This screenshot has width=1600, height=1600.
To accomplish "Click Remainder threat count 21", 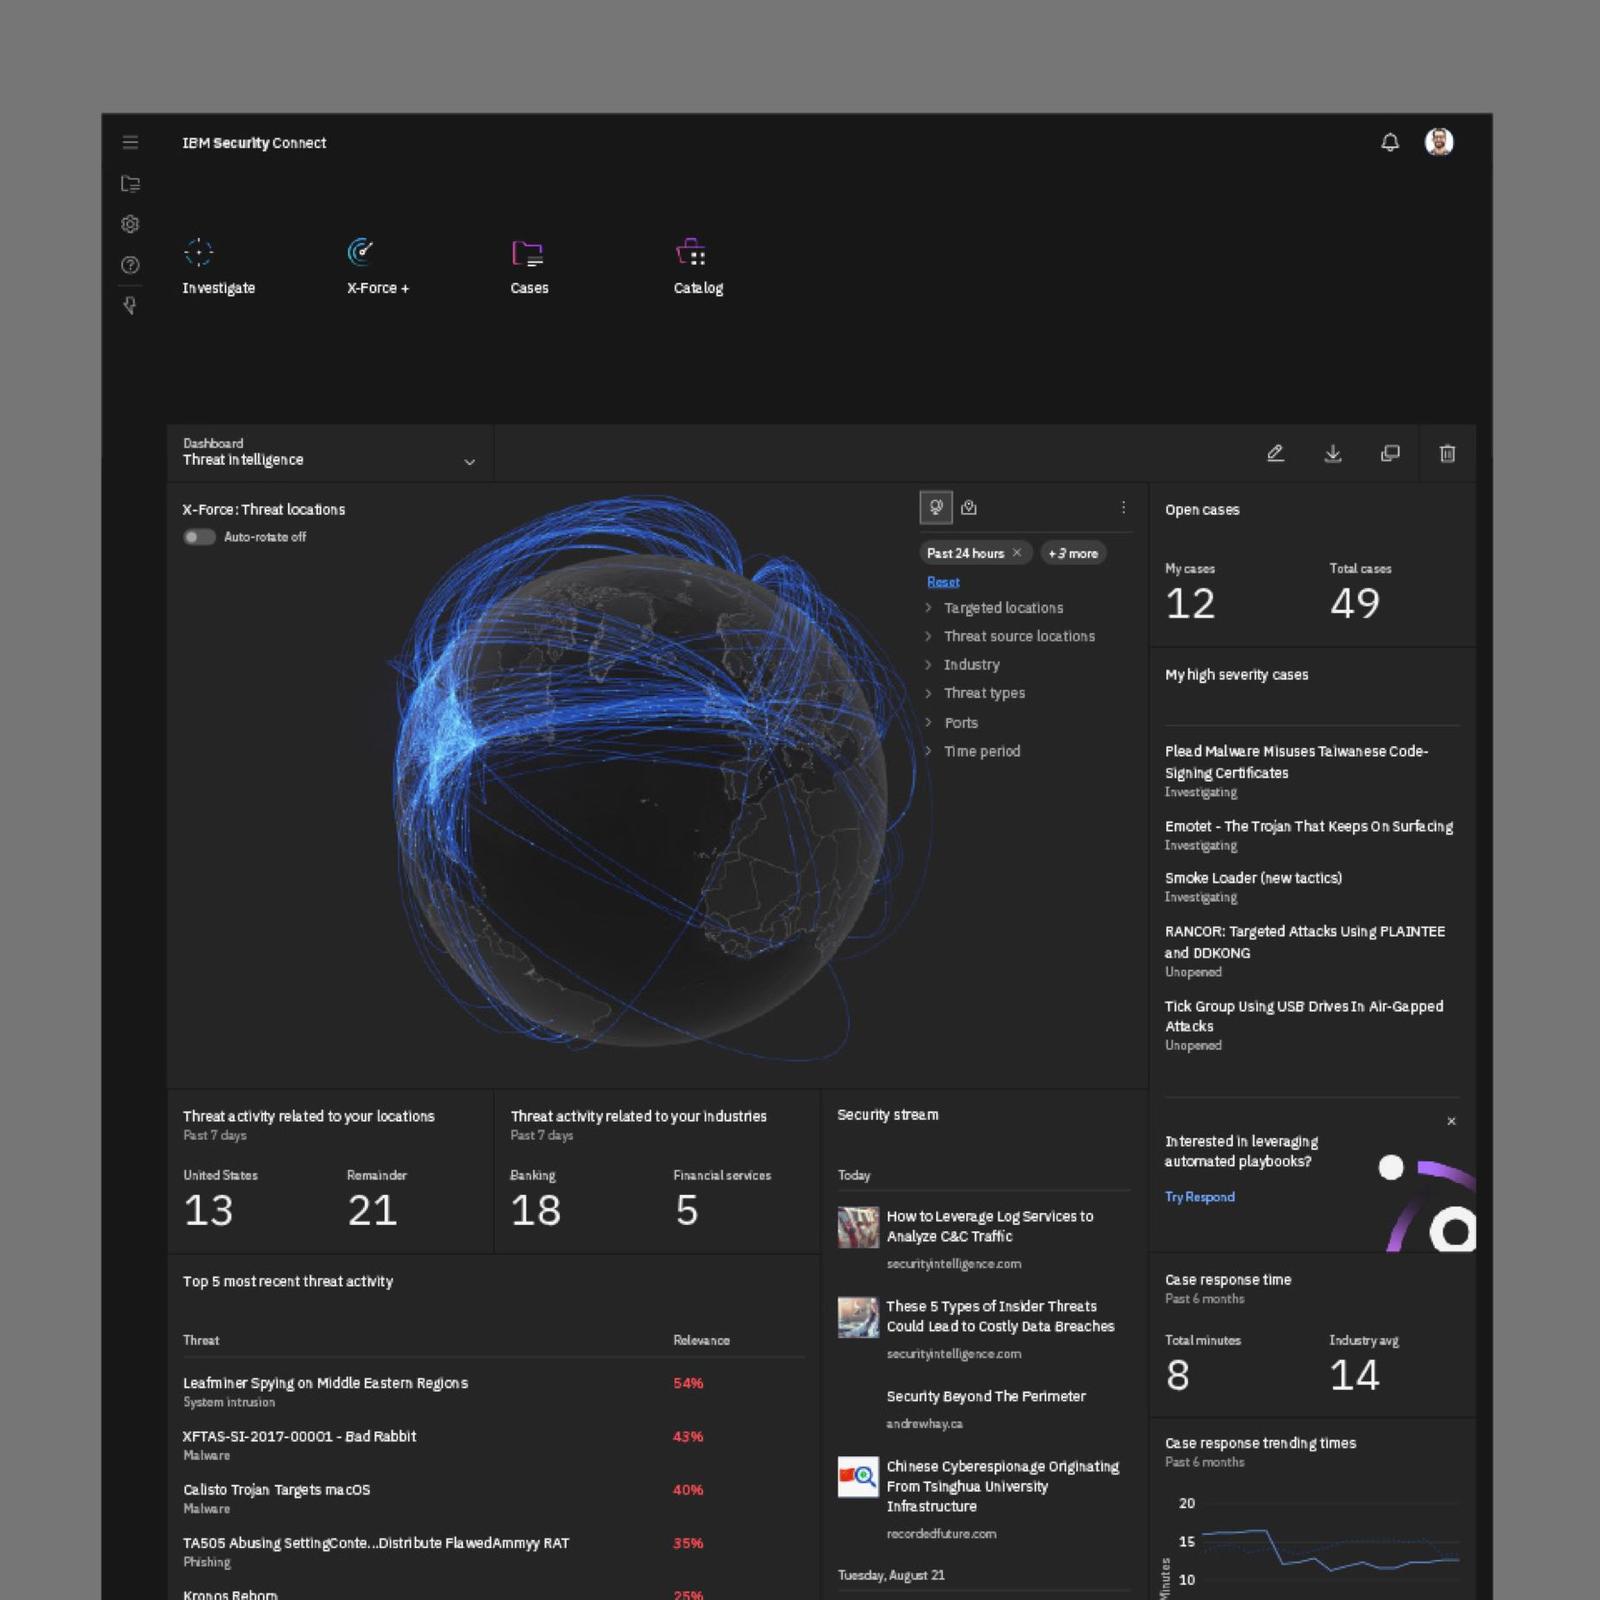I will pyautogui.click(x=372, y=1211).
